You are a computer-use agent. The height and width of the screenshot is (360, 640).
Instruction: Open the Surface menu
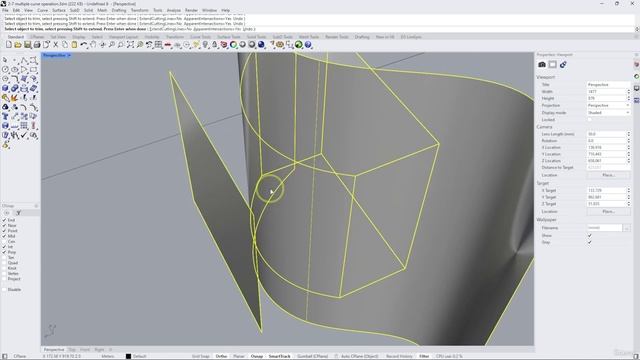click(x=58, y=10)
